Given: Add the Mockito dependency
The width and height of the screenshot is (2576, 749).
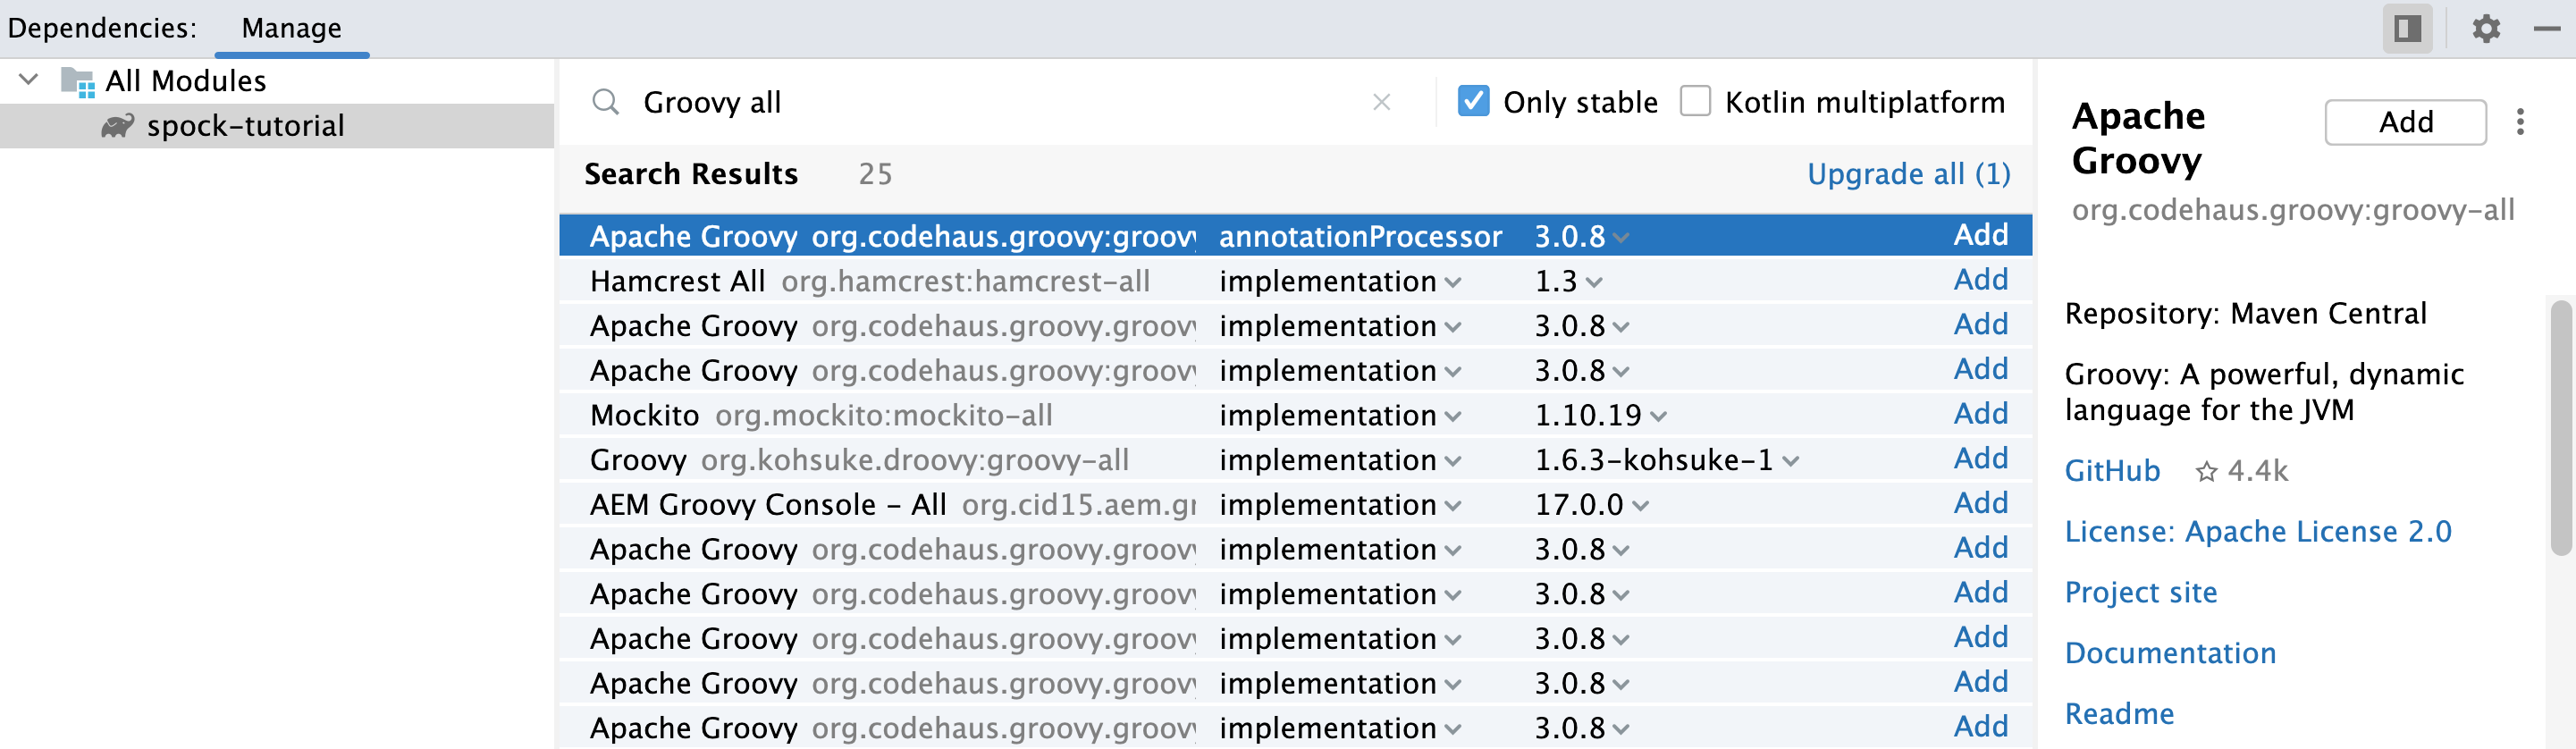Looking at the screenshot, I should [1980, 414].
